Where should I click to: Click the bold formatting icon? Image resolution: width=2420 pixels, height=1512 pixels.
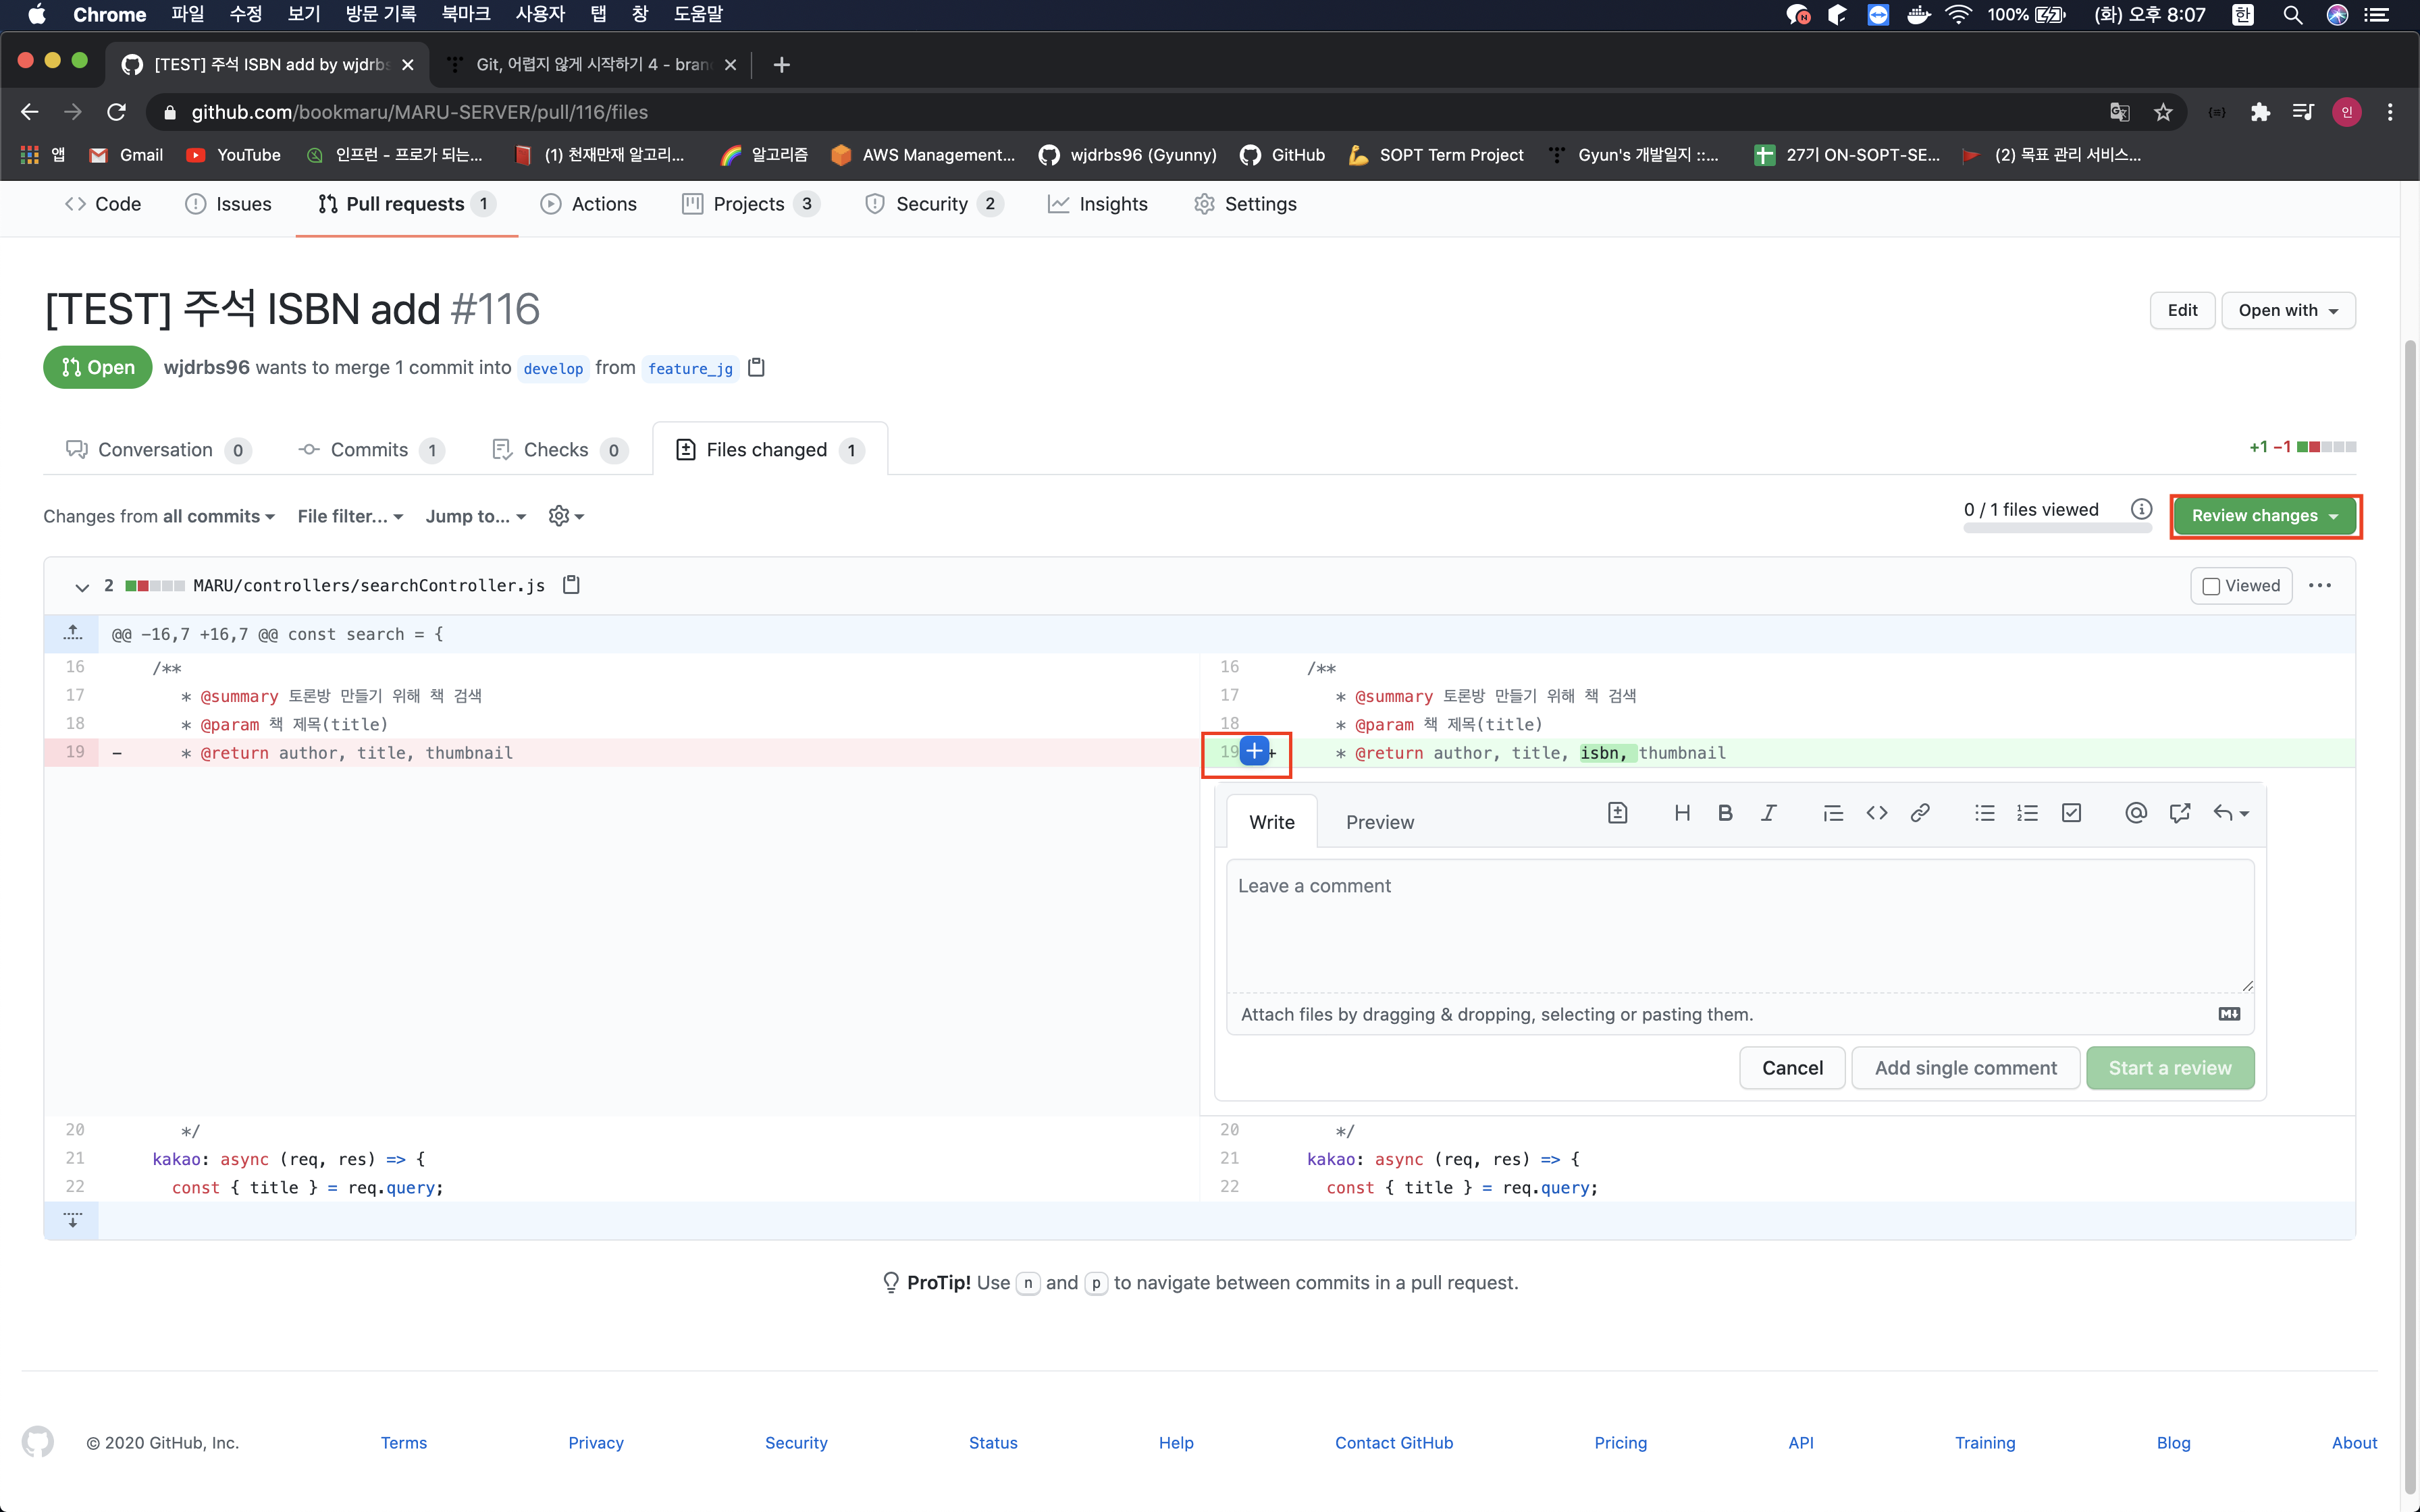(1725, 813)
